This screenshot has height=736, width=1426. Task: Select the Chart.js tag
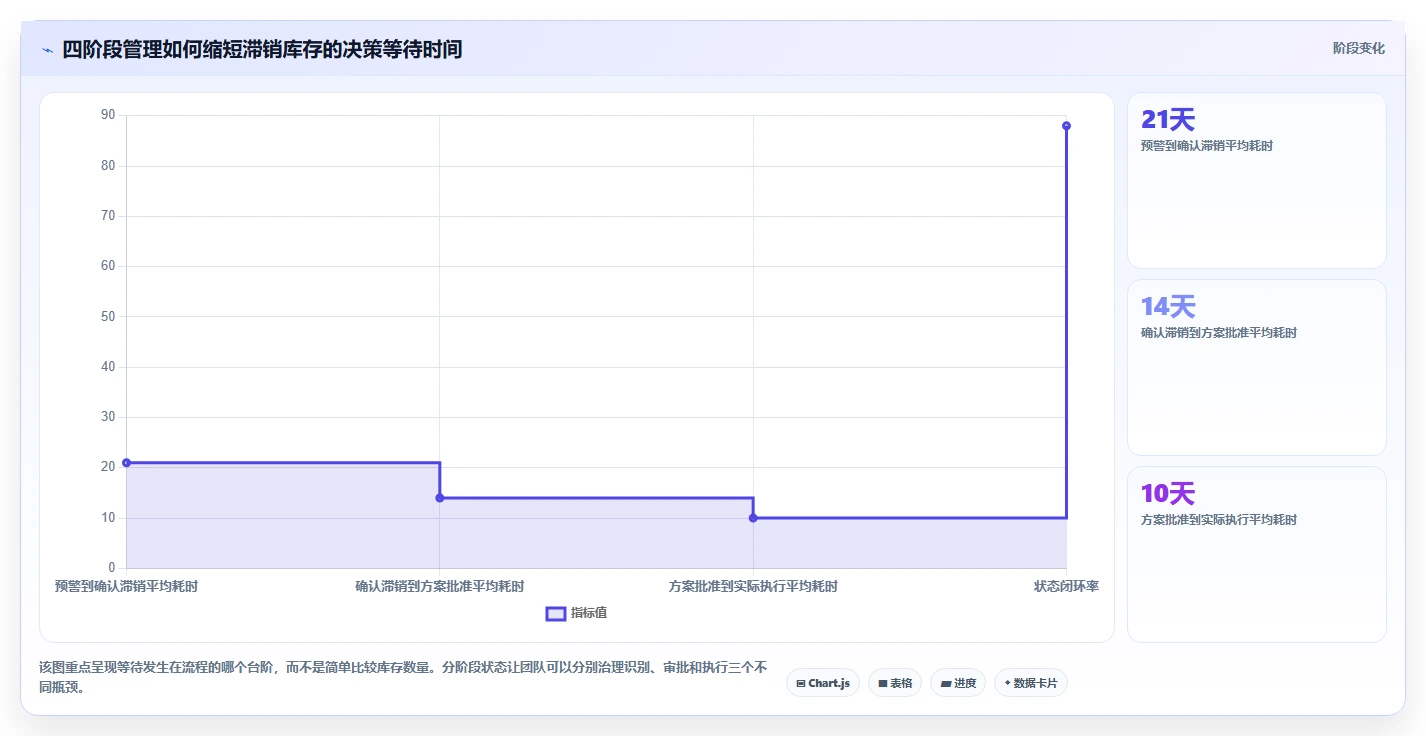823,683
